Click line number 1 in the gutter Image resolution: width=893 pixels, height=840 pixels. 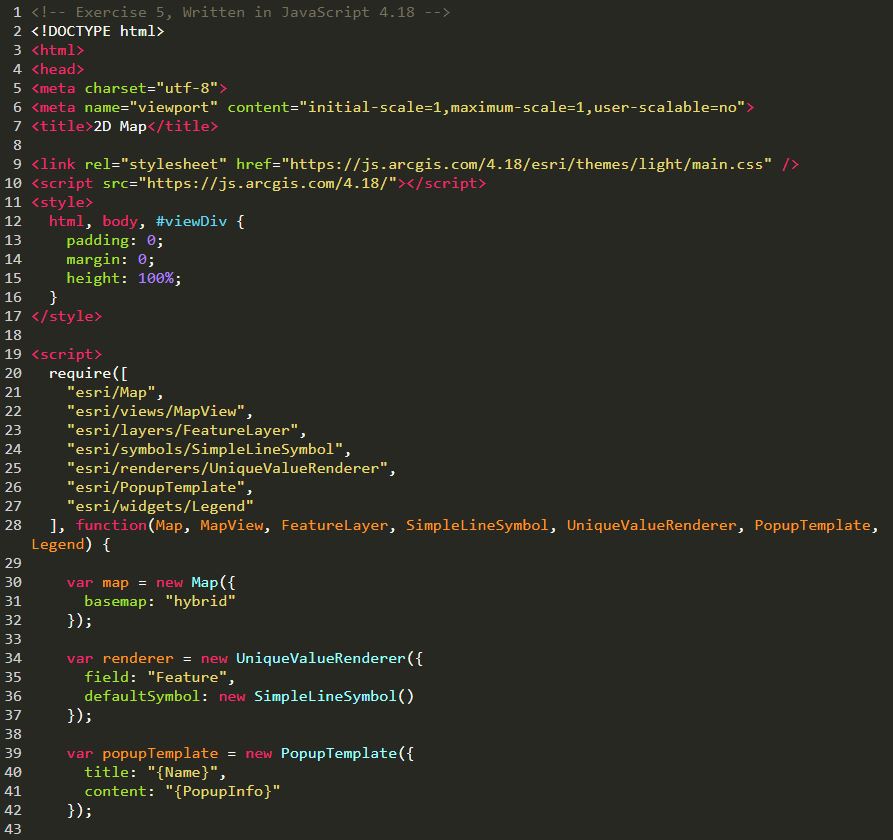click(17, 12)
